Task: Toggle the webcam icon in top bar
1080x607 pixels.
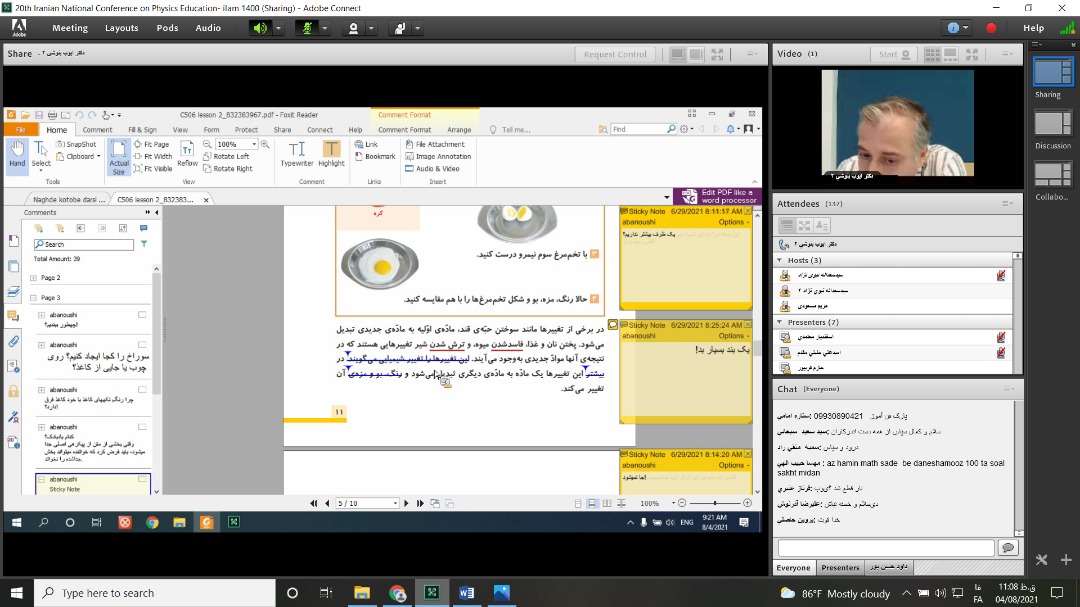Action: [353, 28]
